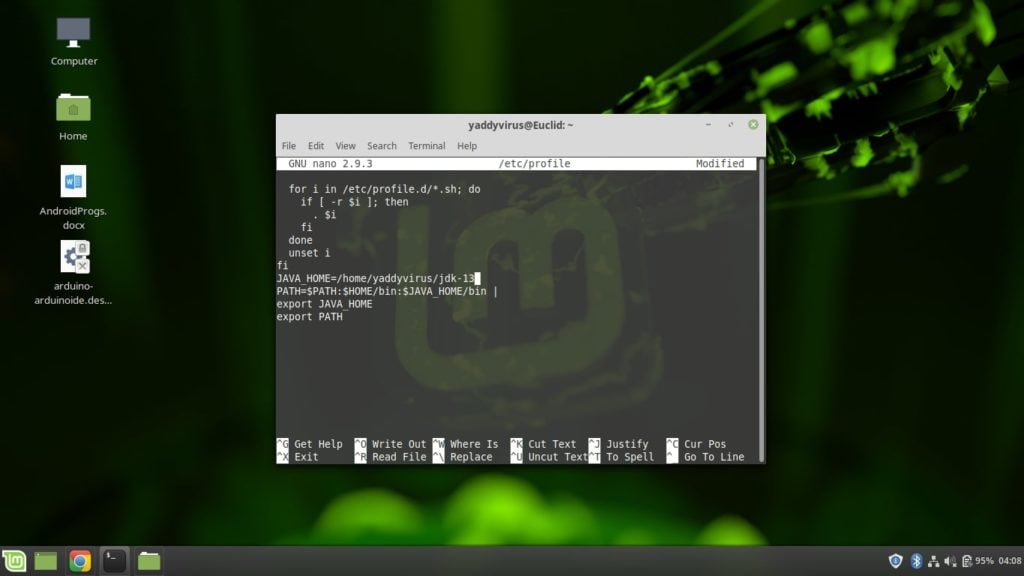This screenshot has width=1024, height=576.
Task: Click the 'Go To Line' shortcut label
Action: (714, 457)
